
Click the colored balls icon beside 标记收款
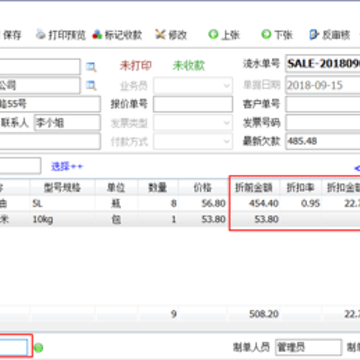[x=97, y=35]
